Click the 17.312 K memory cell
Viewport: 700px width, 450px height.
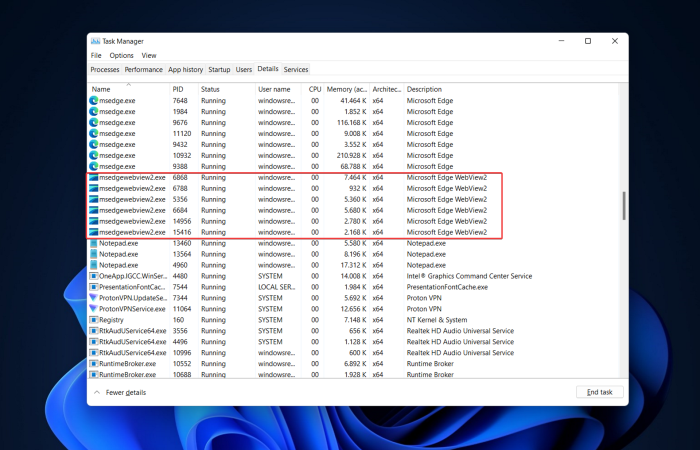[x=355, y=265]
